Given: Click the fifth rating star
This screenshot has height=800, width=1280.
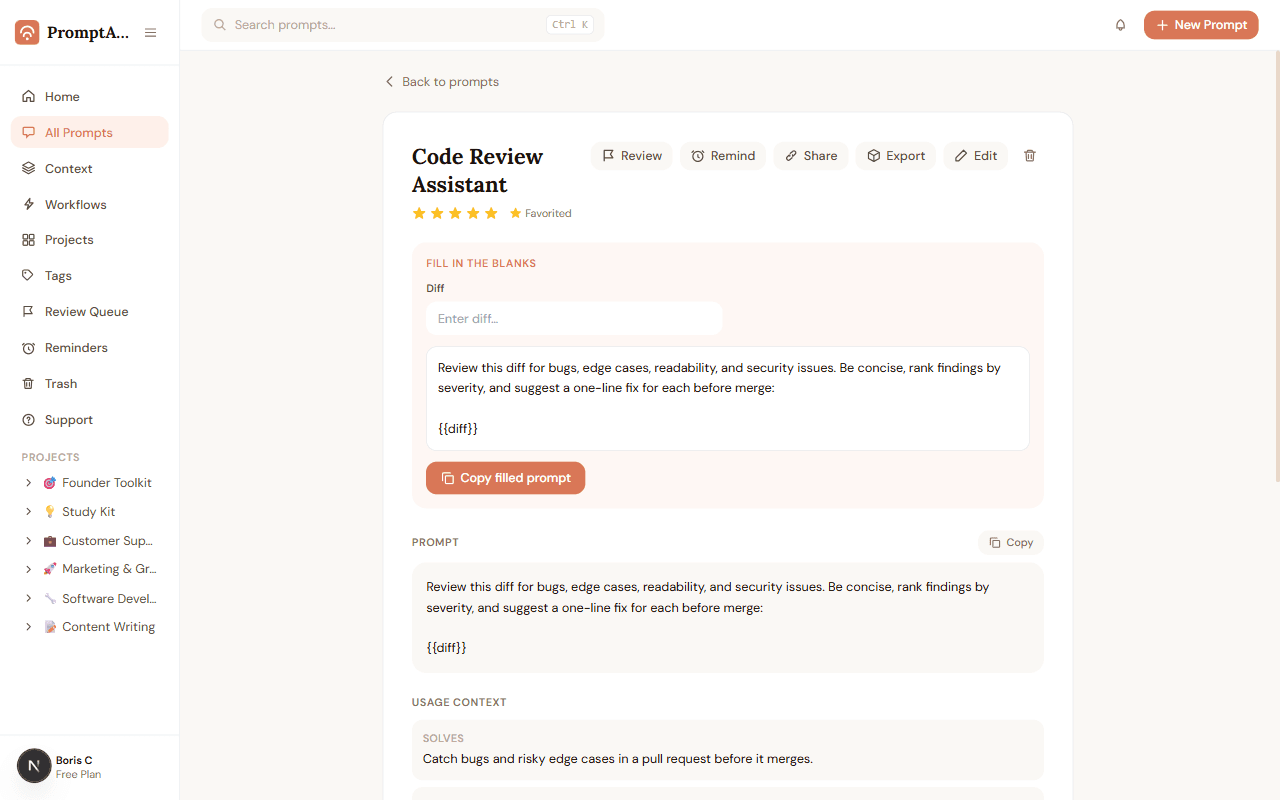Looking at the screenshot, I should point(491,213).
